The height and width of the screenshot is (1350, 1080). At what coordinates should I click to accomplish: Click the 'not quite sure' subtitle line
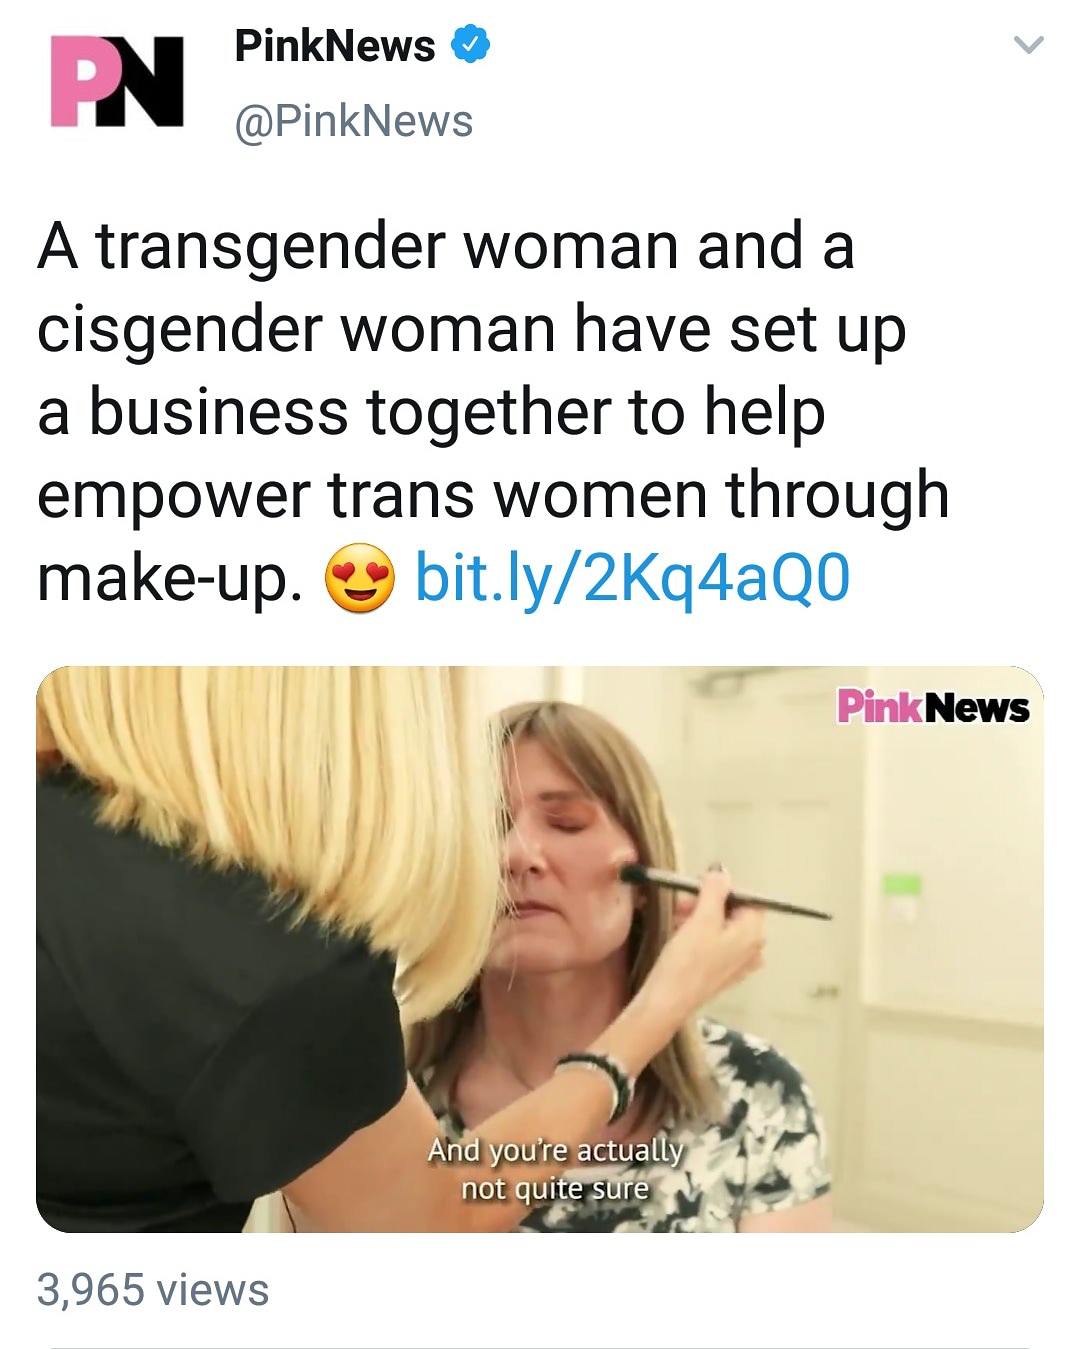555,1188
